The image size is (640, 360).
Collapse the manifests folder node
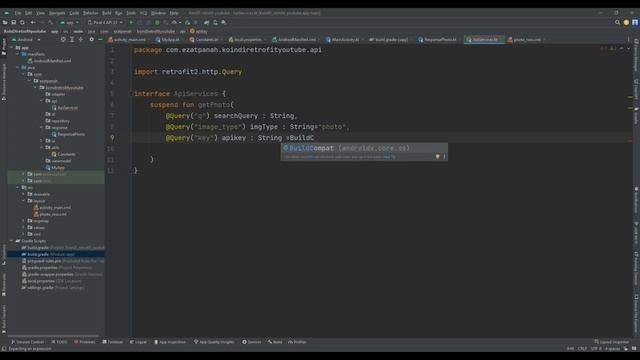tap(18, 54)
